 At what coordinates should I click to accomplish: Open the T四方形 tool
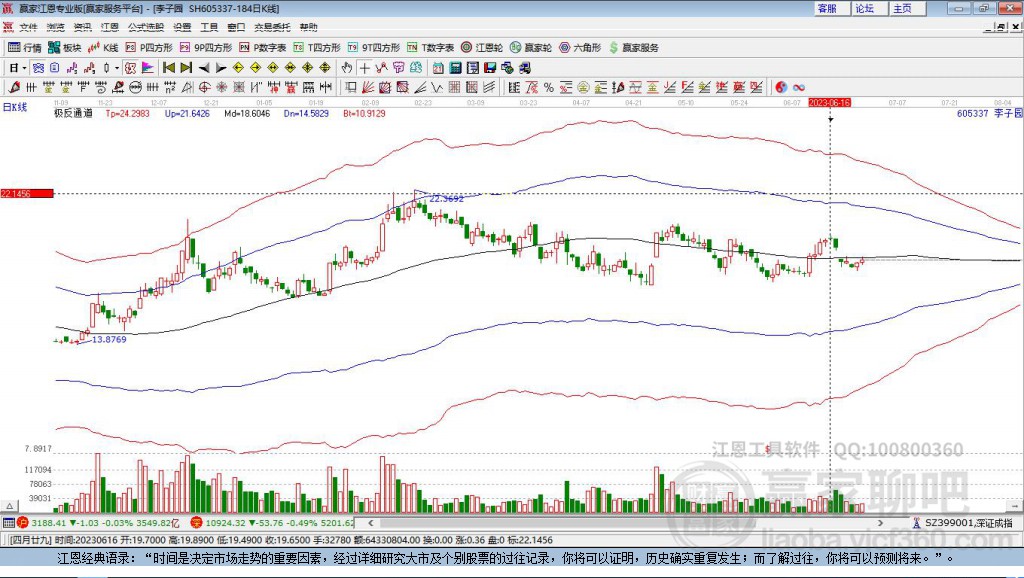coord(317,48)
